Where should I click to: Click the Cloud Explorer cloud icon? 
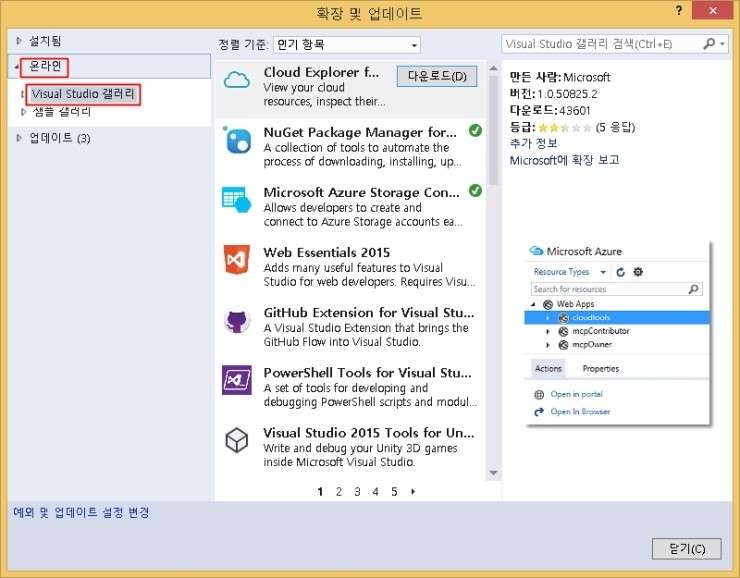pos(236,80)
